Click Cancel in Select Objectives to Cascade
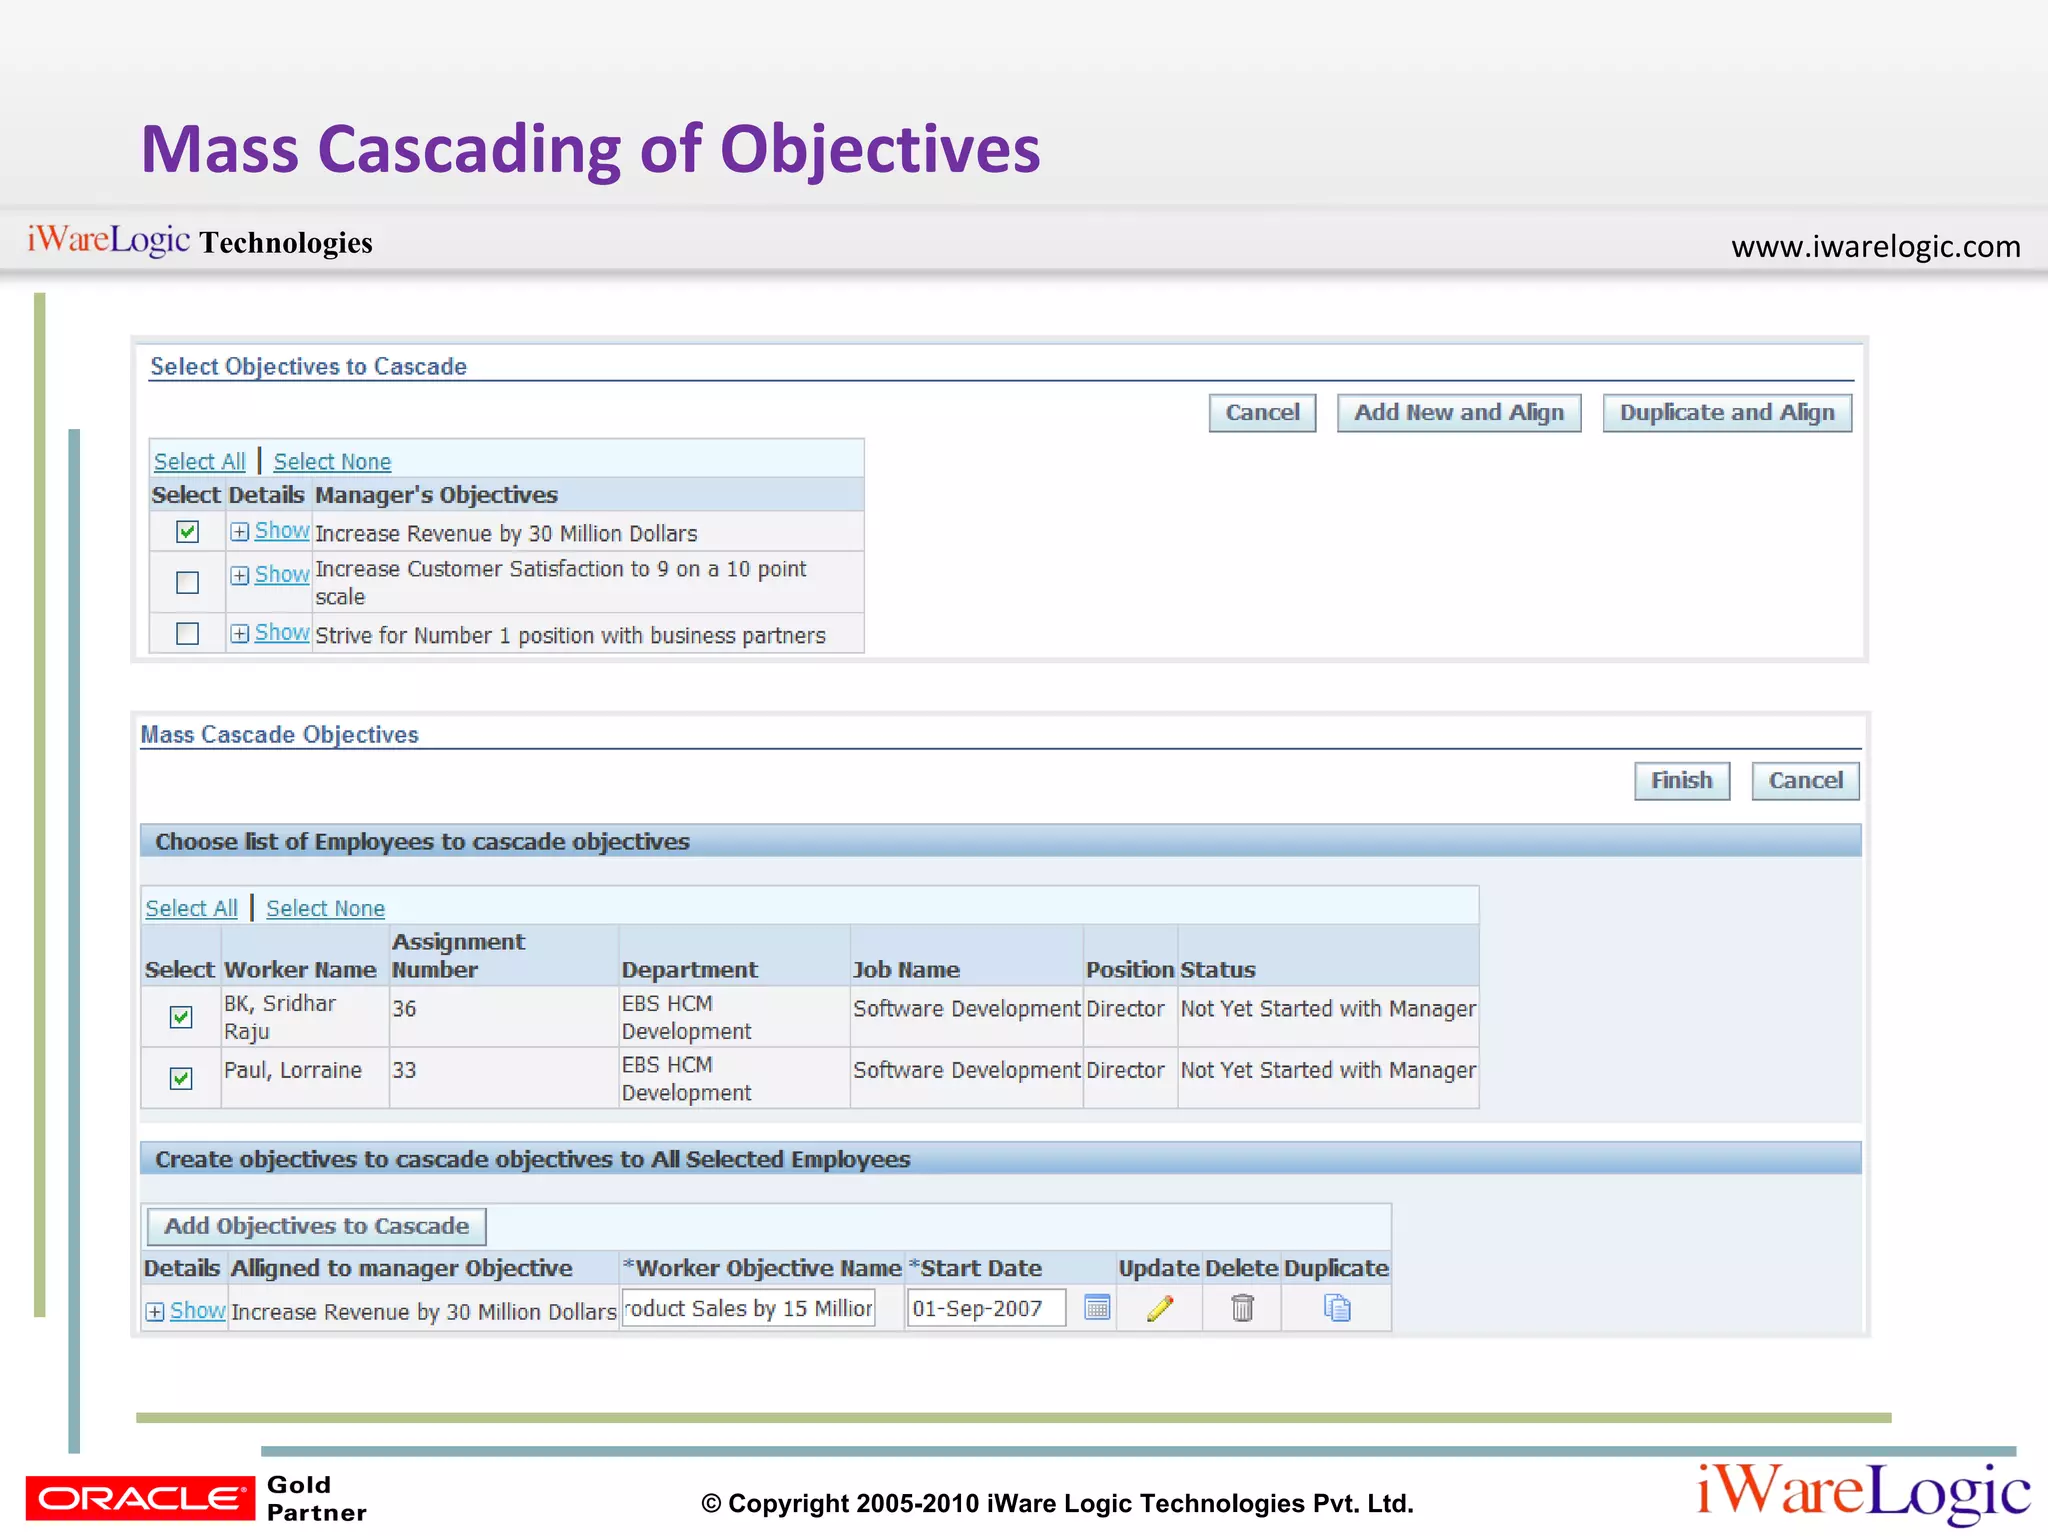2048x1536 pixels. (x=1262, y=413)
